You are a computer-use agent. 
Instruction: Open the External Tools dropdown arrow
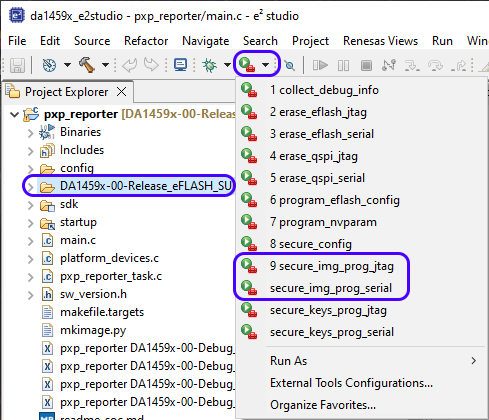265,65
